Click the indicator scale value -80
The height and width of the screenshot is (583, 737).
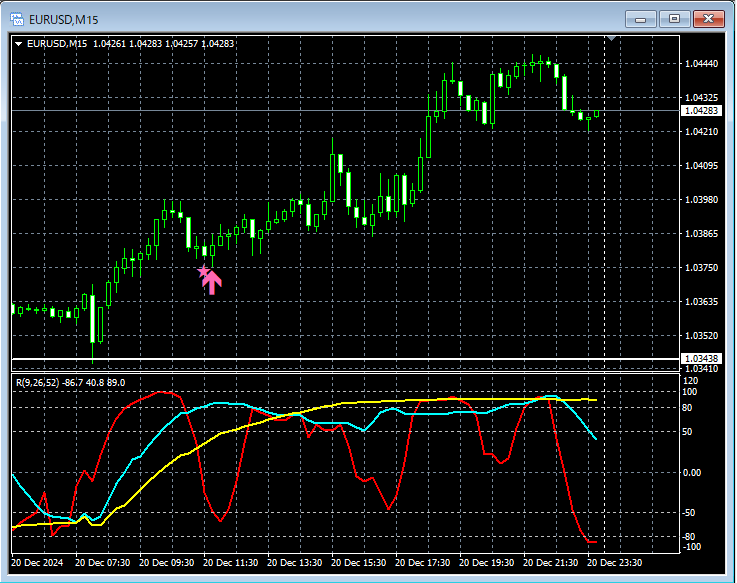pos(689,536)
